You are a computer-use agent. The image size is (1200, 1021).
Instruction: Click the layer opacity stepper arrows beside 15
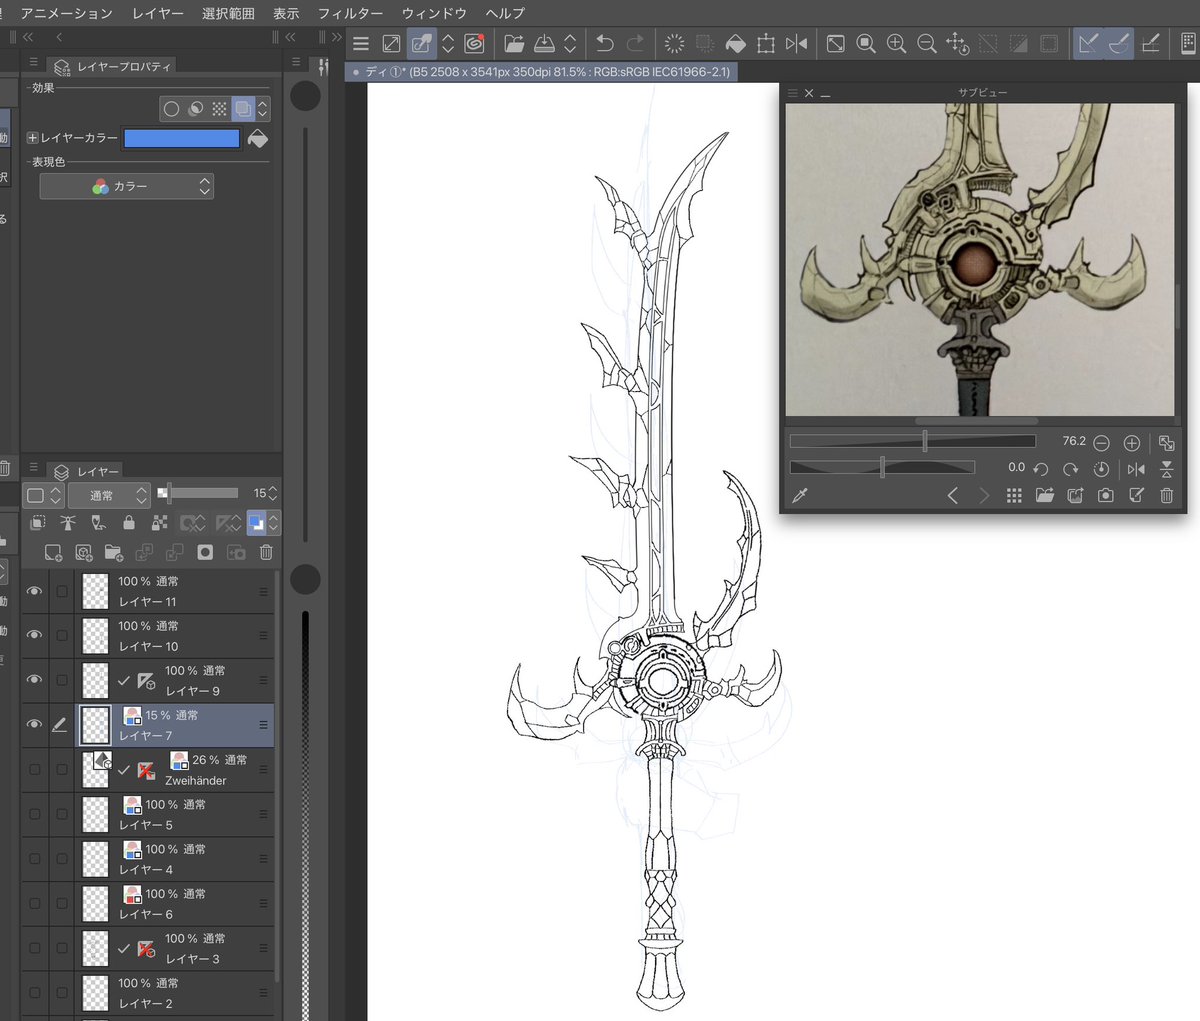pyautogui.click(x=273, y=494)
